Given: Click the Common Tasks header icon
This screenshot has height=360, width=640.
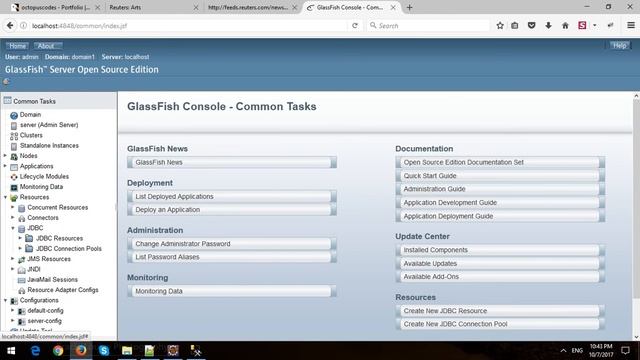Looking at the screenshot, I should [7, 100].
